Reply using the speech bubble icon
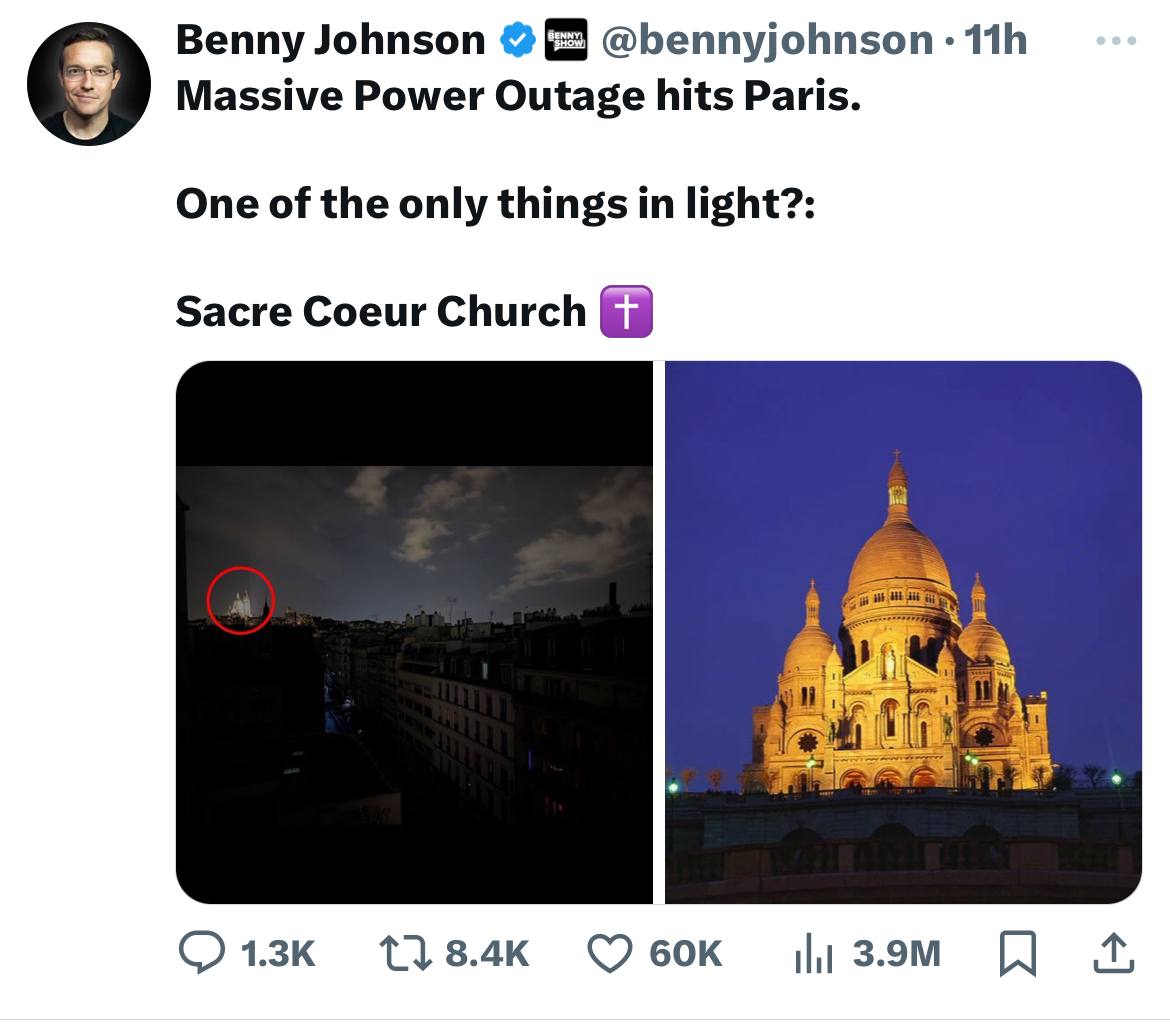The width and height of the screenshot is (1170, 1026). coord(201,953)
